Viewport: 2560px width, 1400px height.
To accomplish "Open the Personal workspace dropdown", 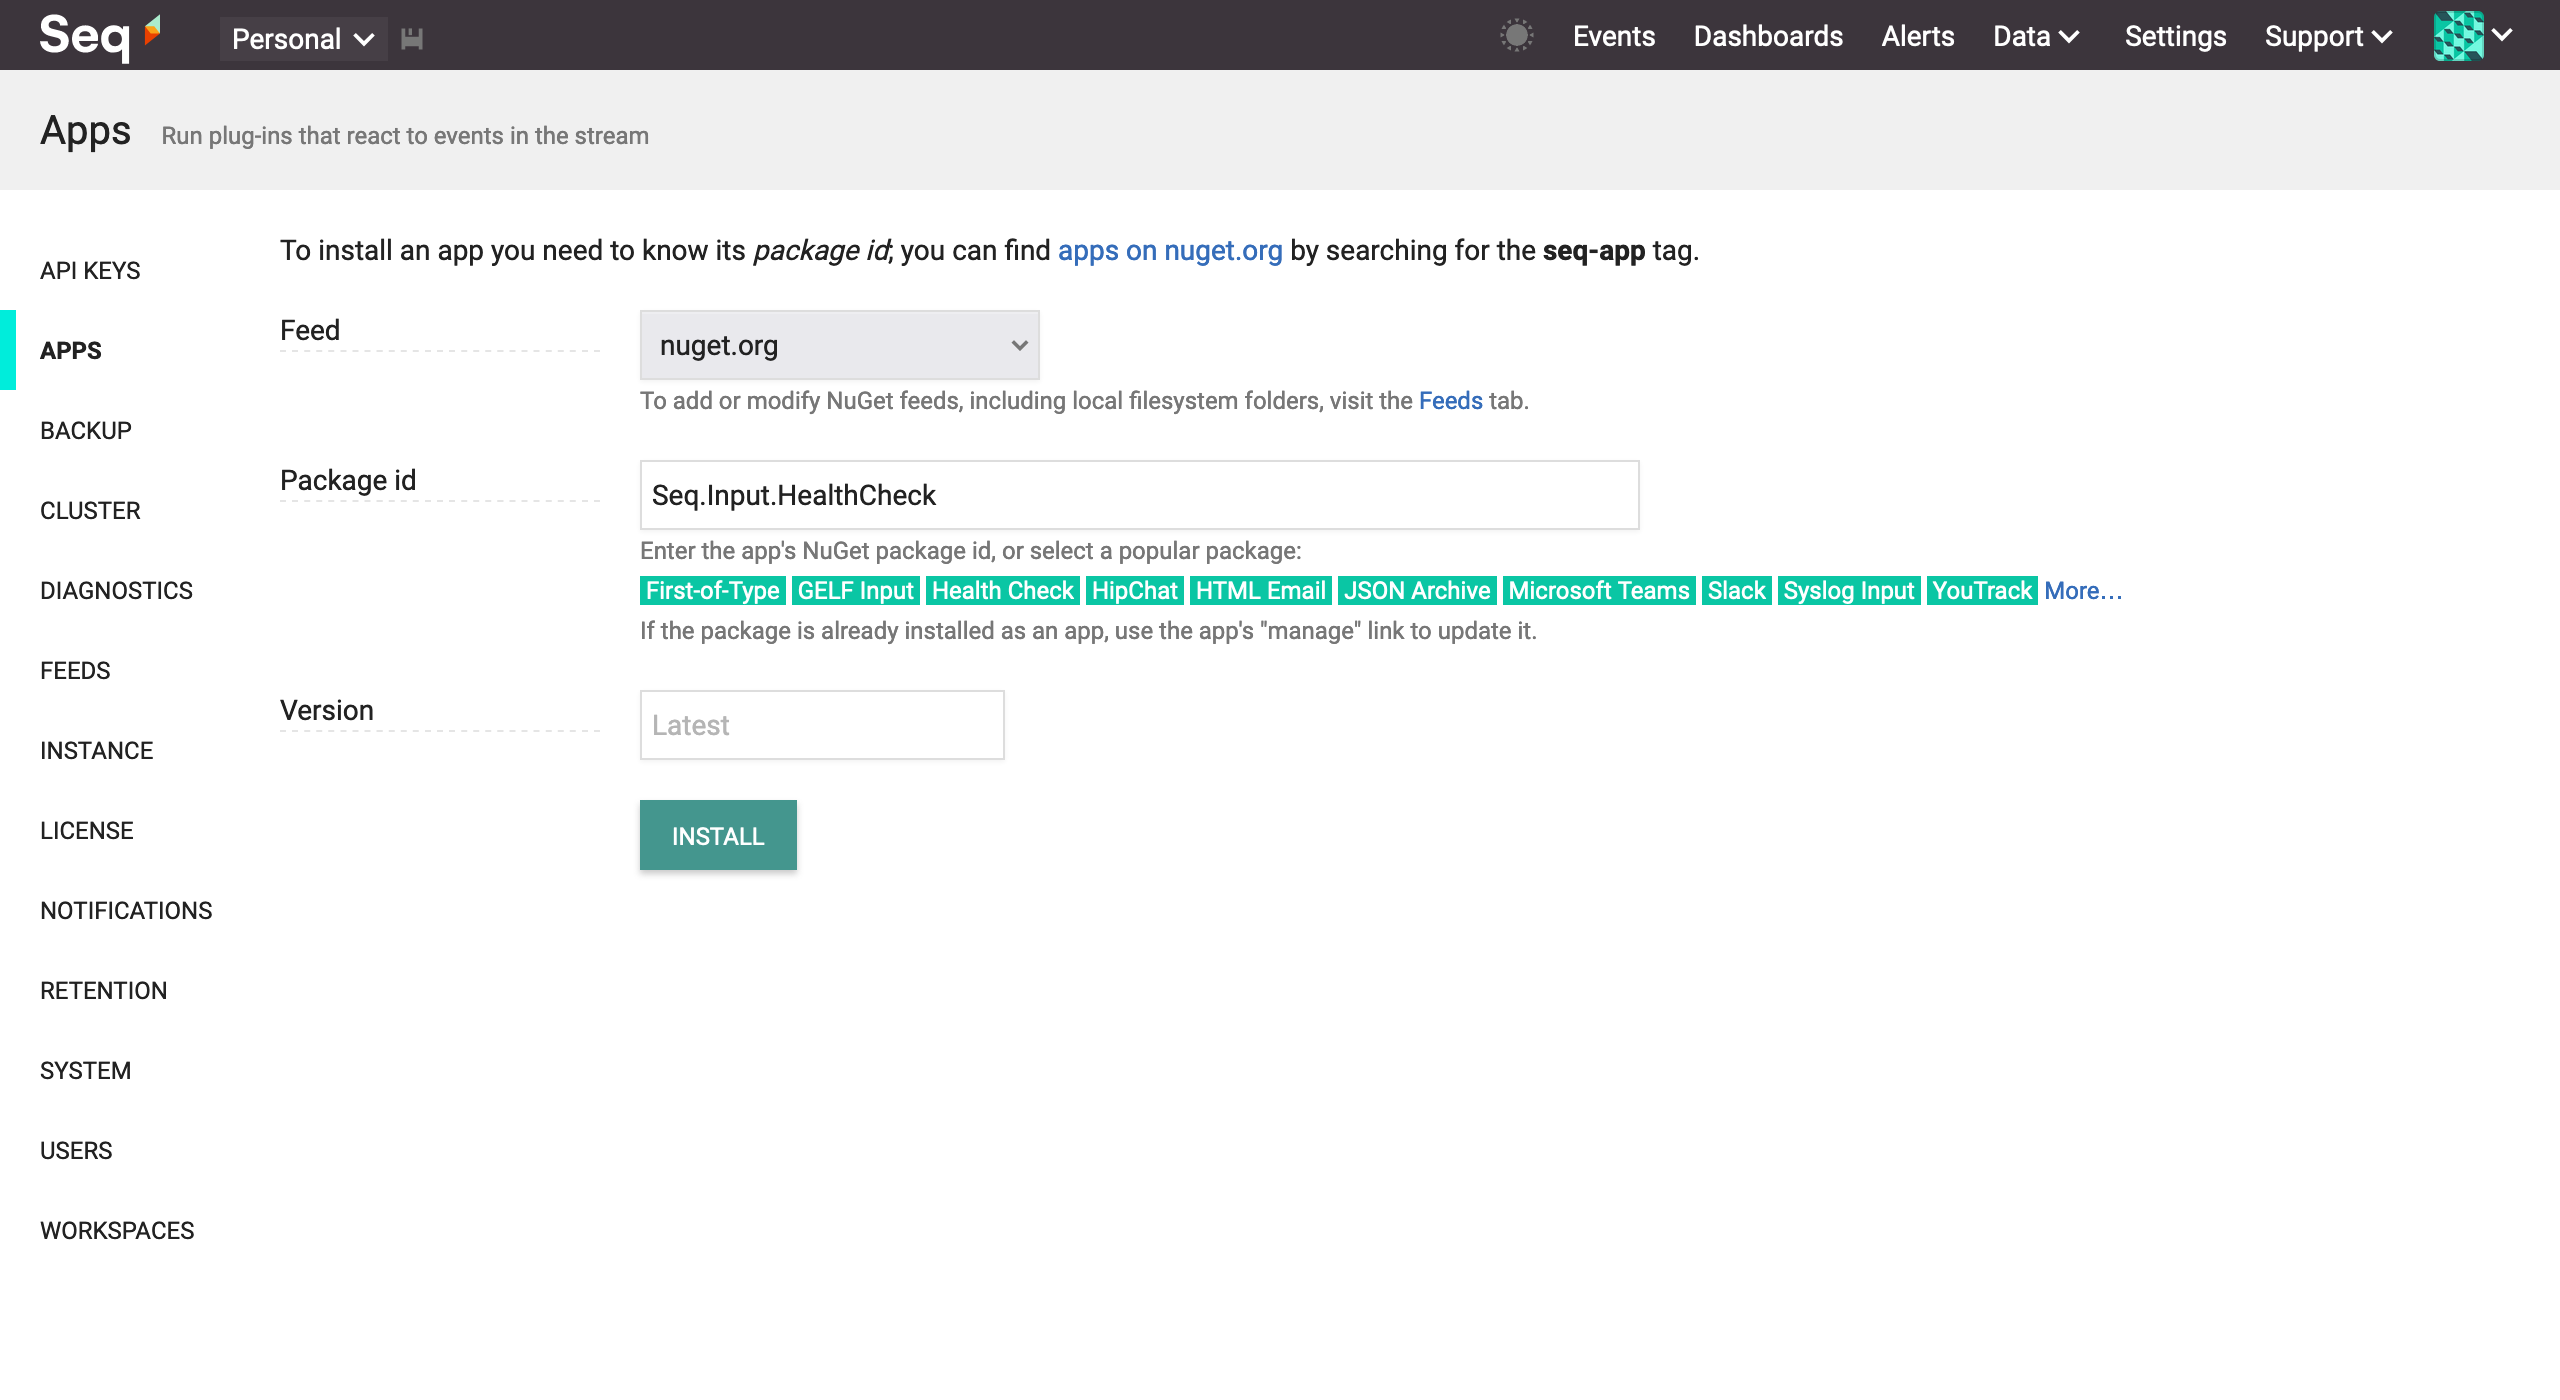I will tap(302, 39).
